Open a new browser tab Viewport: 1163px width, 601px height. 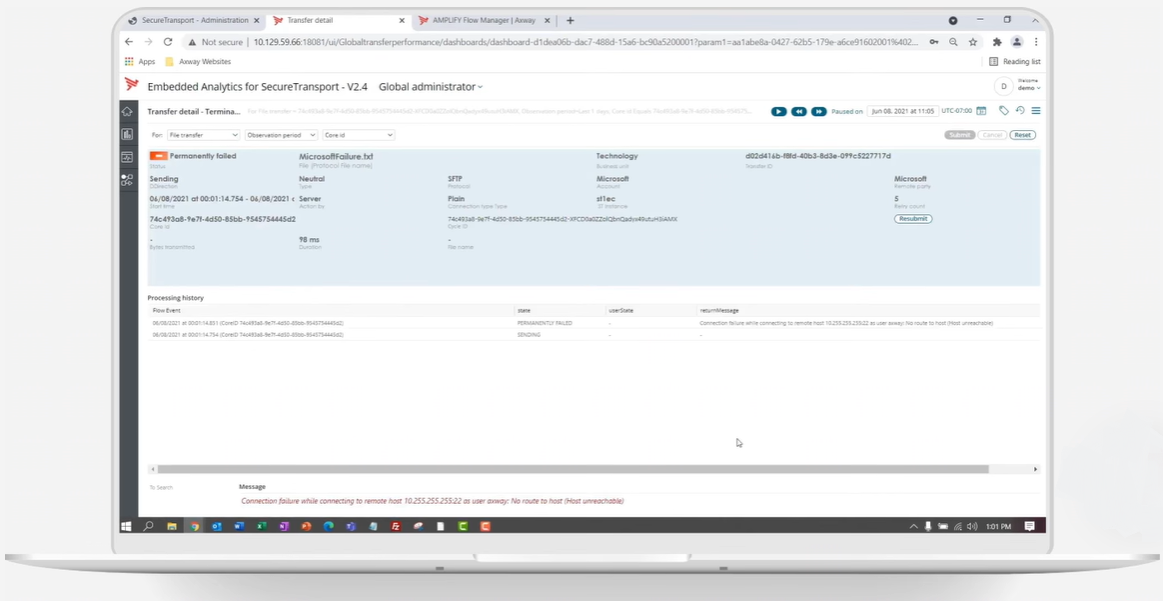tap(570, 21)
